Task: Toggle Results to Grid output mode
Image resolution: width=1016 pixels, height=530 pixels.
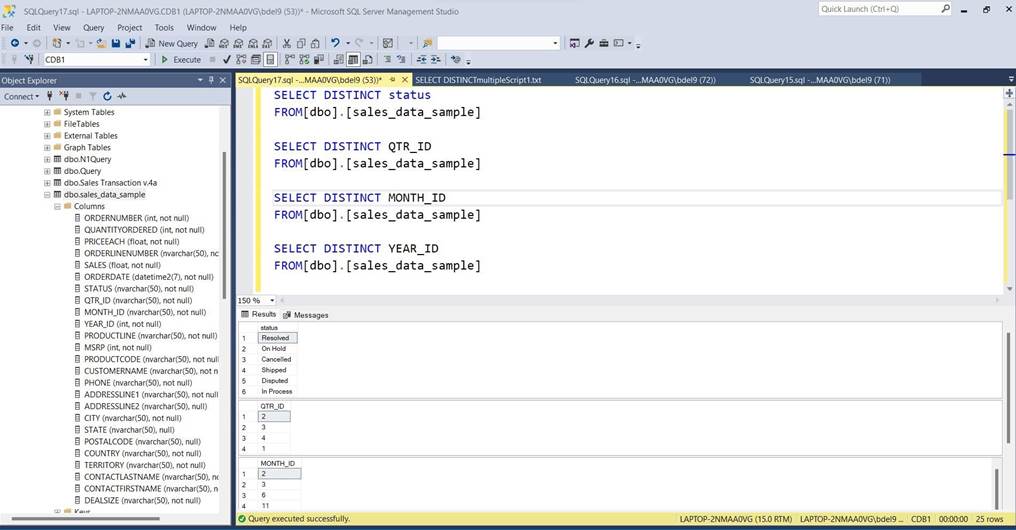Action: (353, 60)
